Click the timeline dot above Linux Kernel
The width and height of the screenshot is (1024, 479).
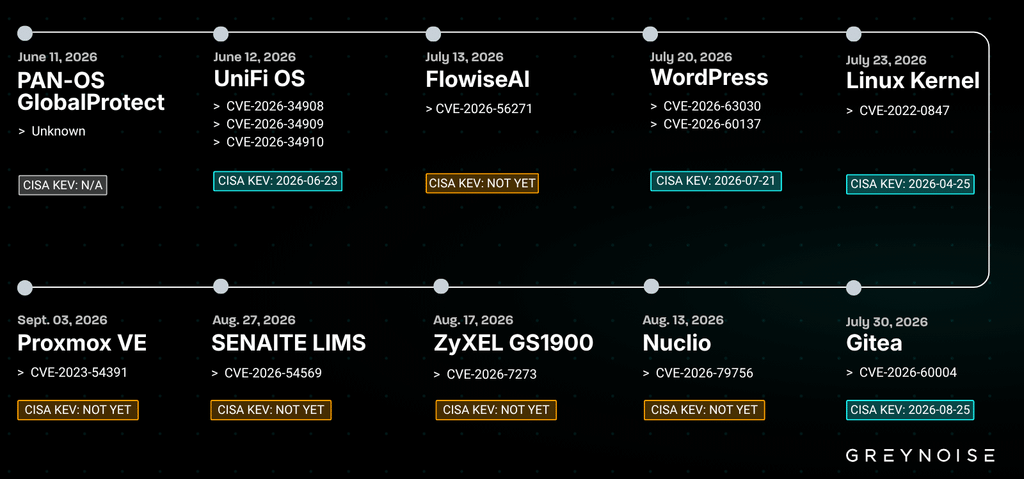pyautogui.click(x=854, y=33)
